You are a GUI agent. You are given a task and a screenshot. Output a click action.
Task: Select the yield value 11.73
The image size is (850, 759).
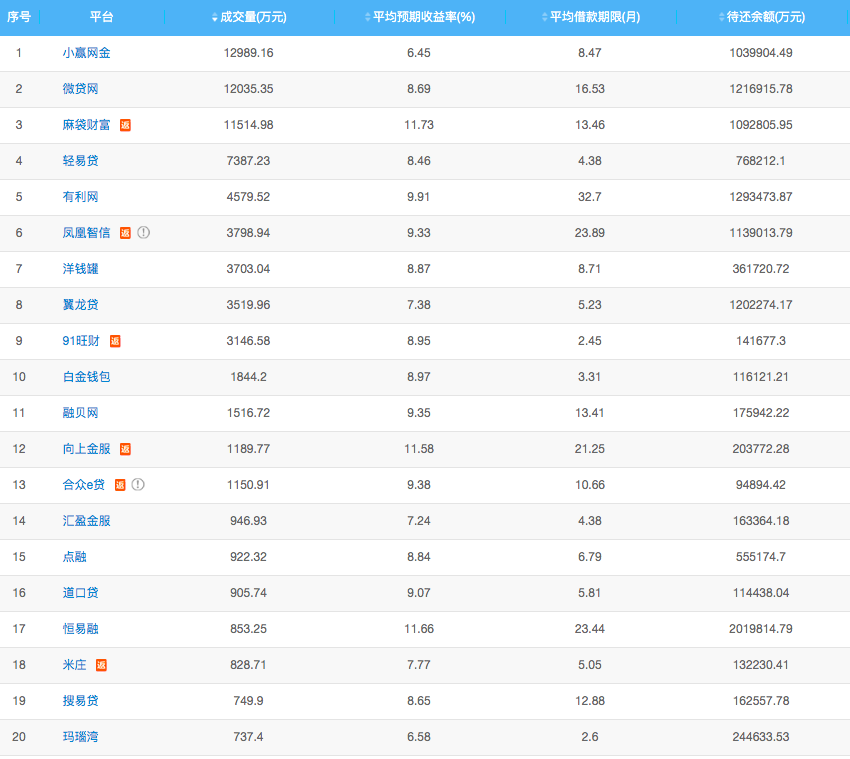419,125
